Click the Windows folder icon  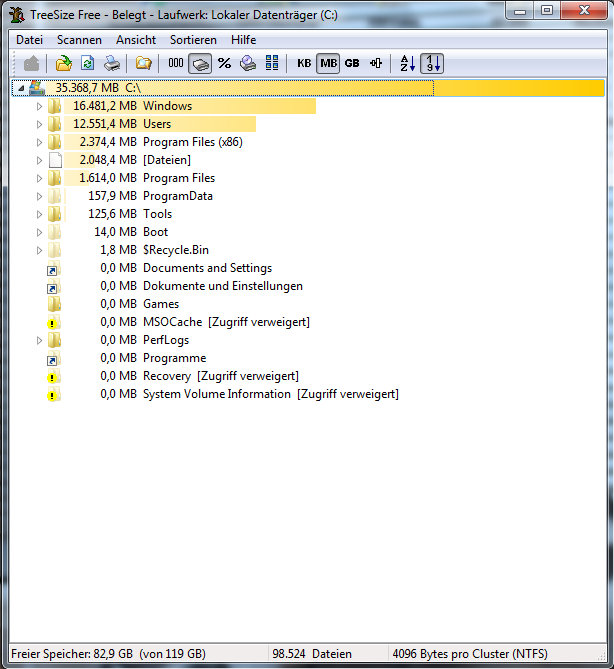pyautogui.click(x=54, y=106)
